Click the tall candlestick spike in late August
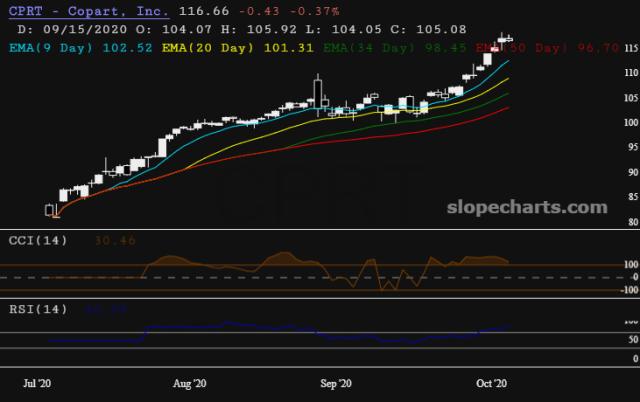The width and height of the screenshot is (640, 402). coord(319,93)
